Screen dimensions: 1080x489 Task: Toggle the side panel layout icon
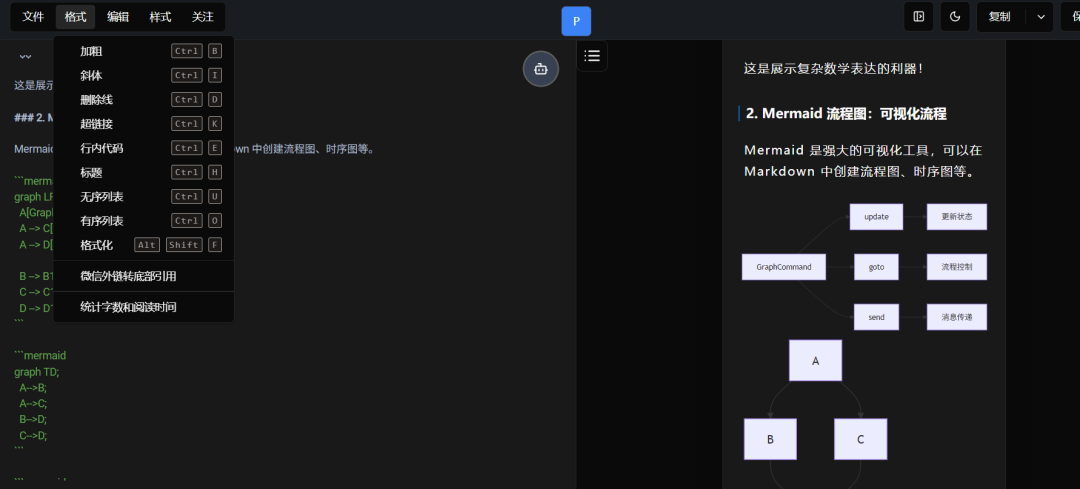[x=919, y=17]
